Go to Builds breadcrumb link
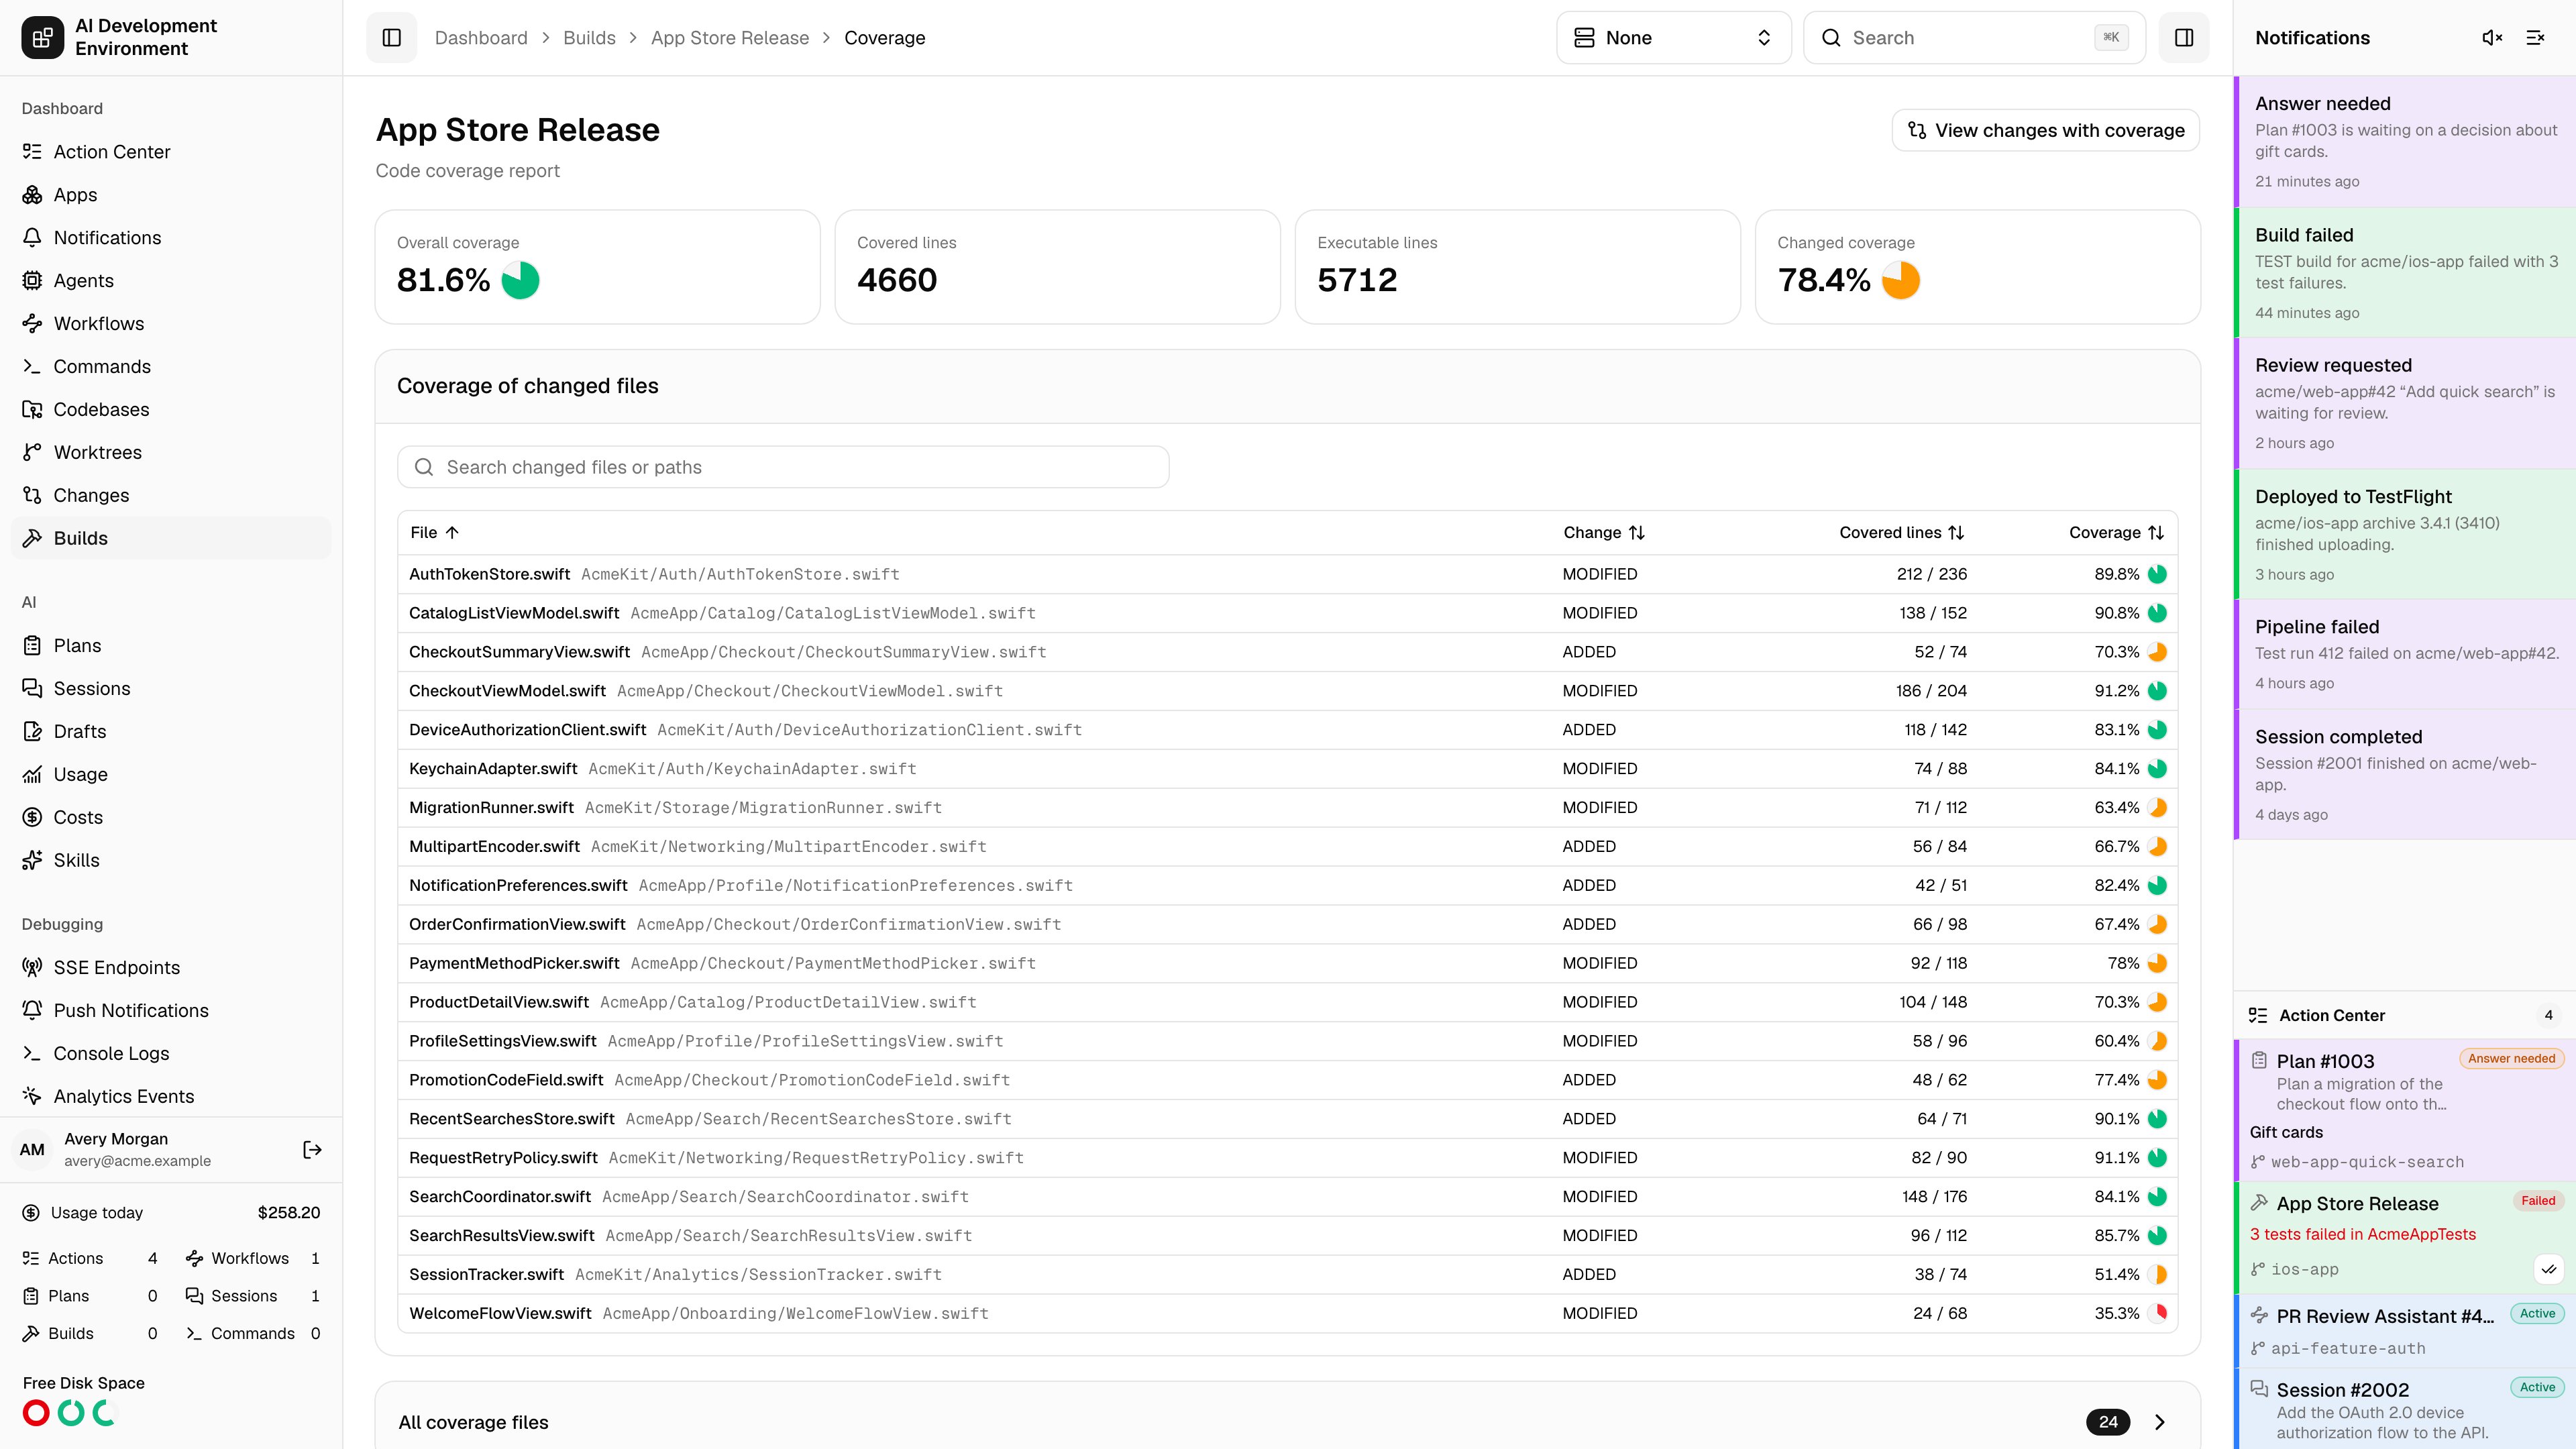The image size is (2576, 1449). point(589,38)
